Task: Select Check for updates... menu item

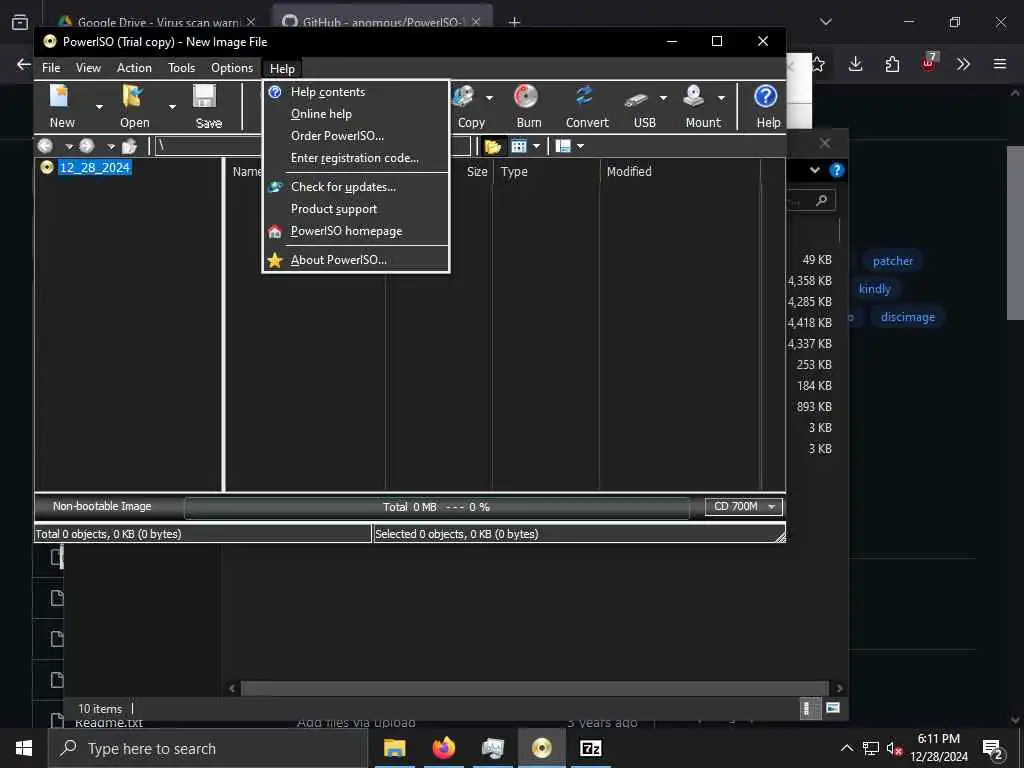Action: (x=356, y=187)
